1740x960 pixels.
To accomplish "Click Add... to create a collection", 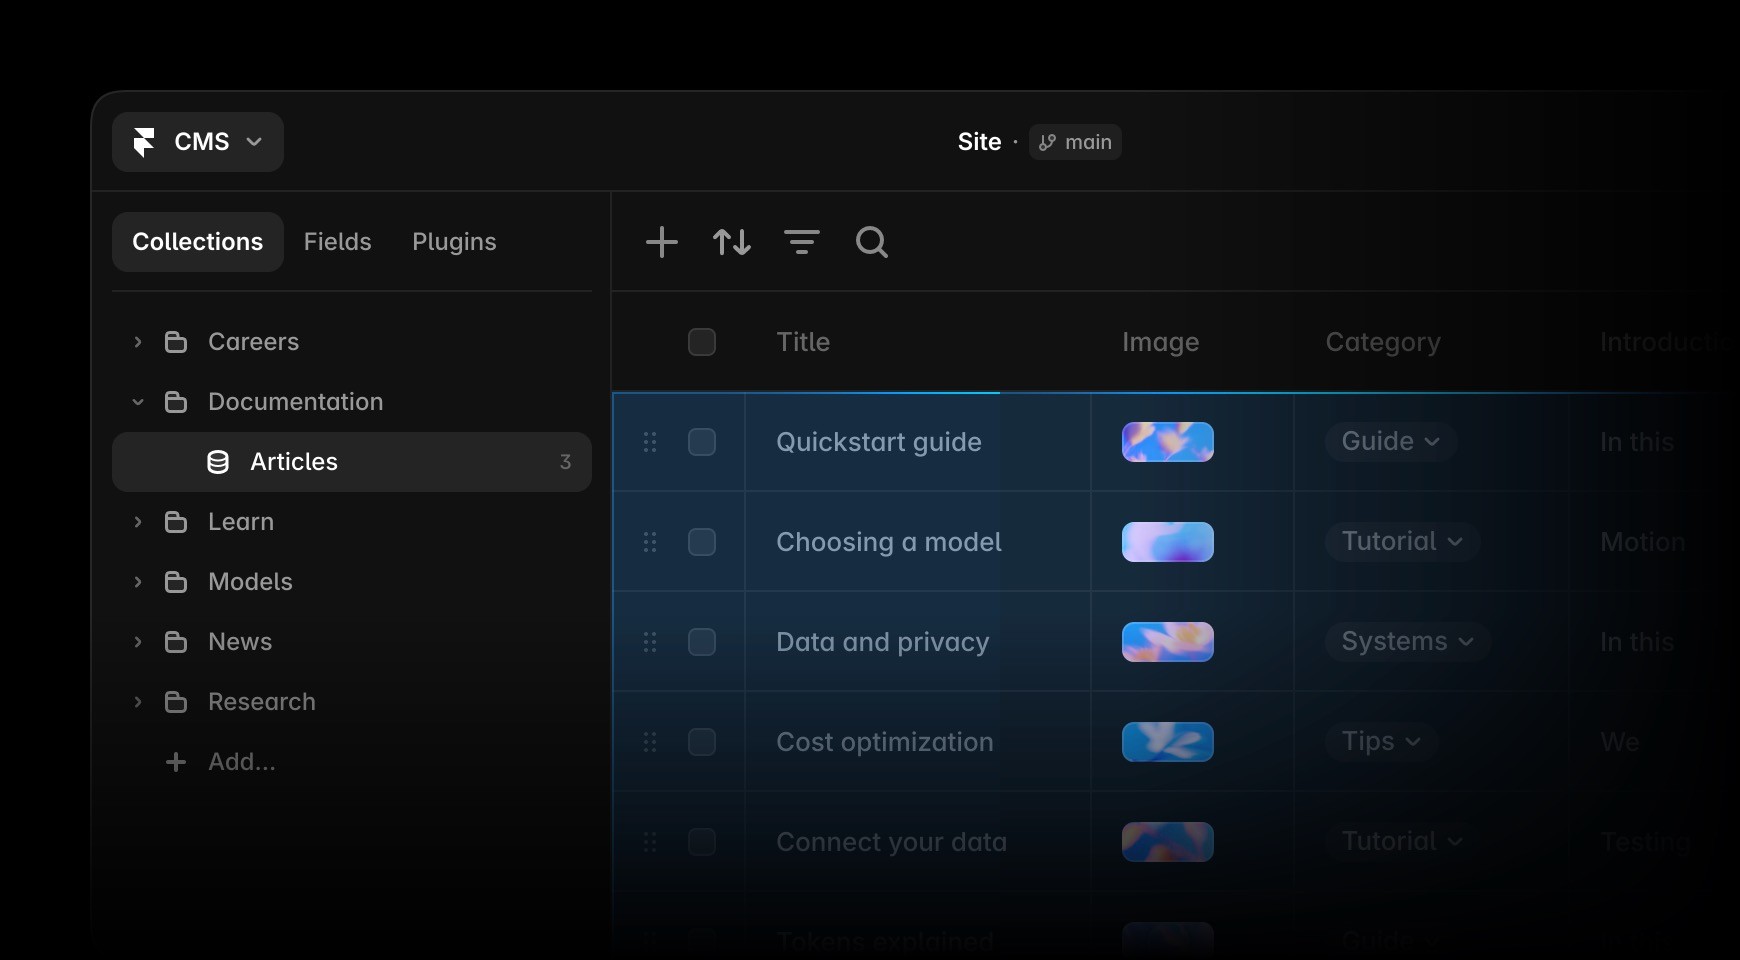I will point(220,762).
